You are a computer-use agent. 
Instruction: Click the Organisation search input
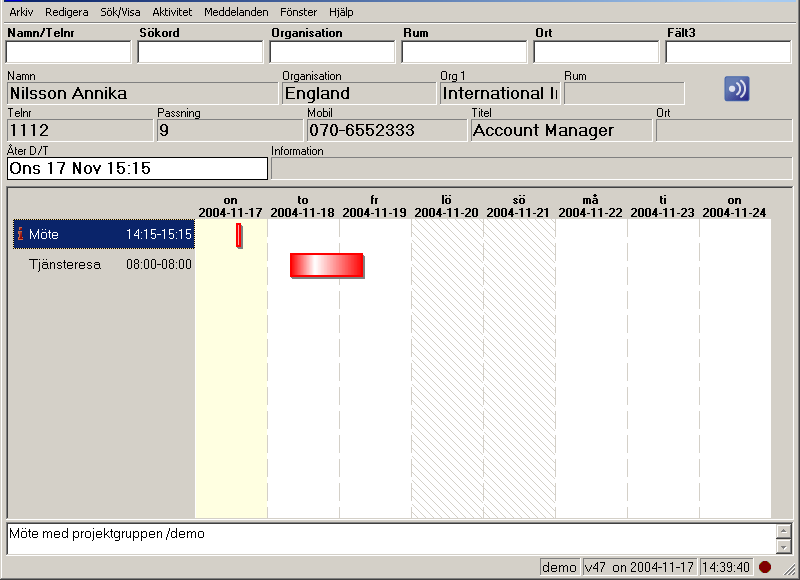point(332,52)
